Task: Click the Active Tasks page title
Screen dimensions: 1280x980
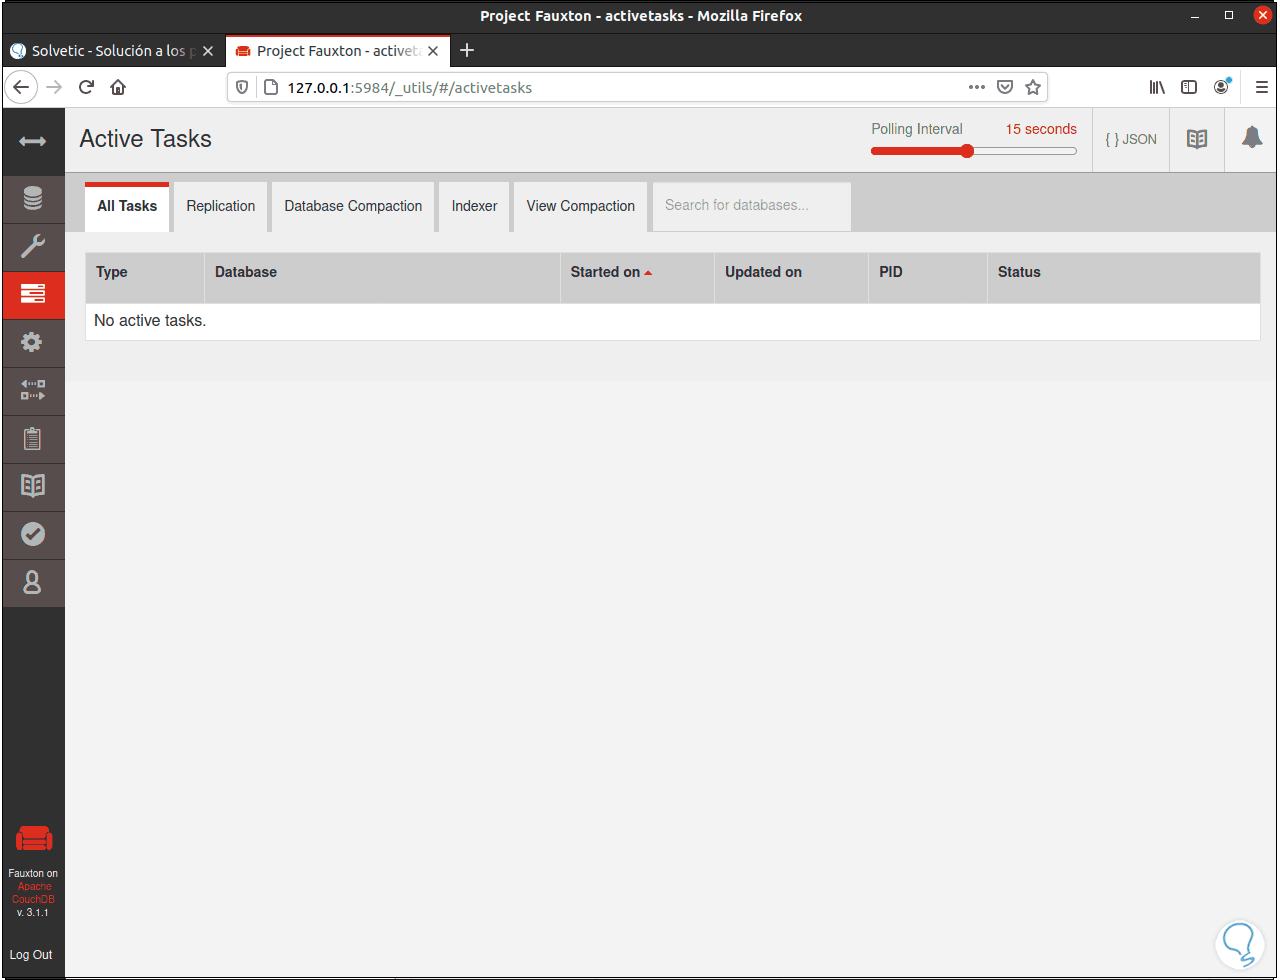Action: [x=146, y=139]
